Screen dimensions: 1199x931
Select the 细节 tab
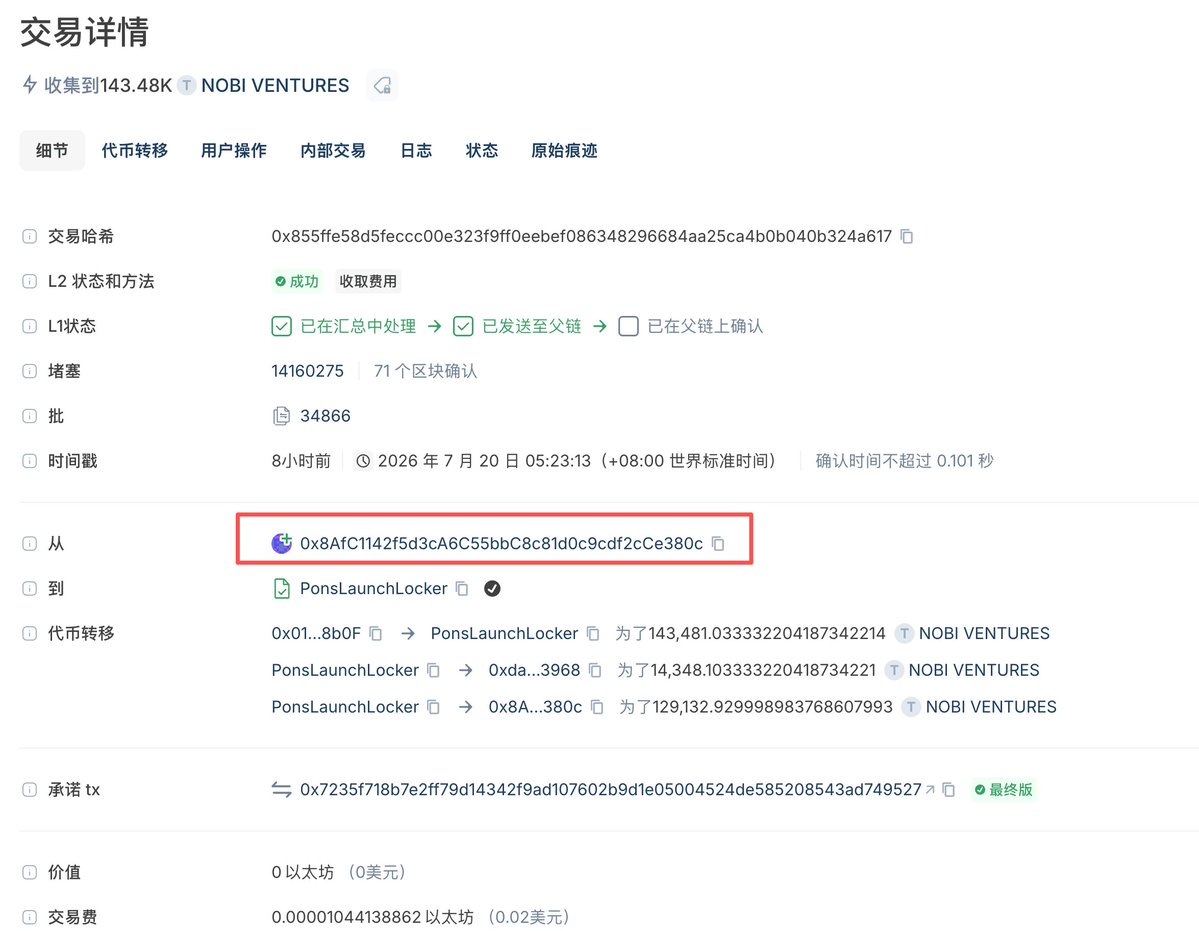point(52,151)
